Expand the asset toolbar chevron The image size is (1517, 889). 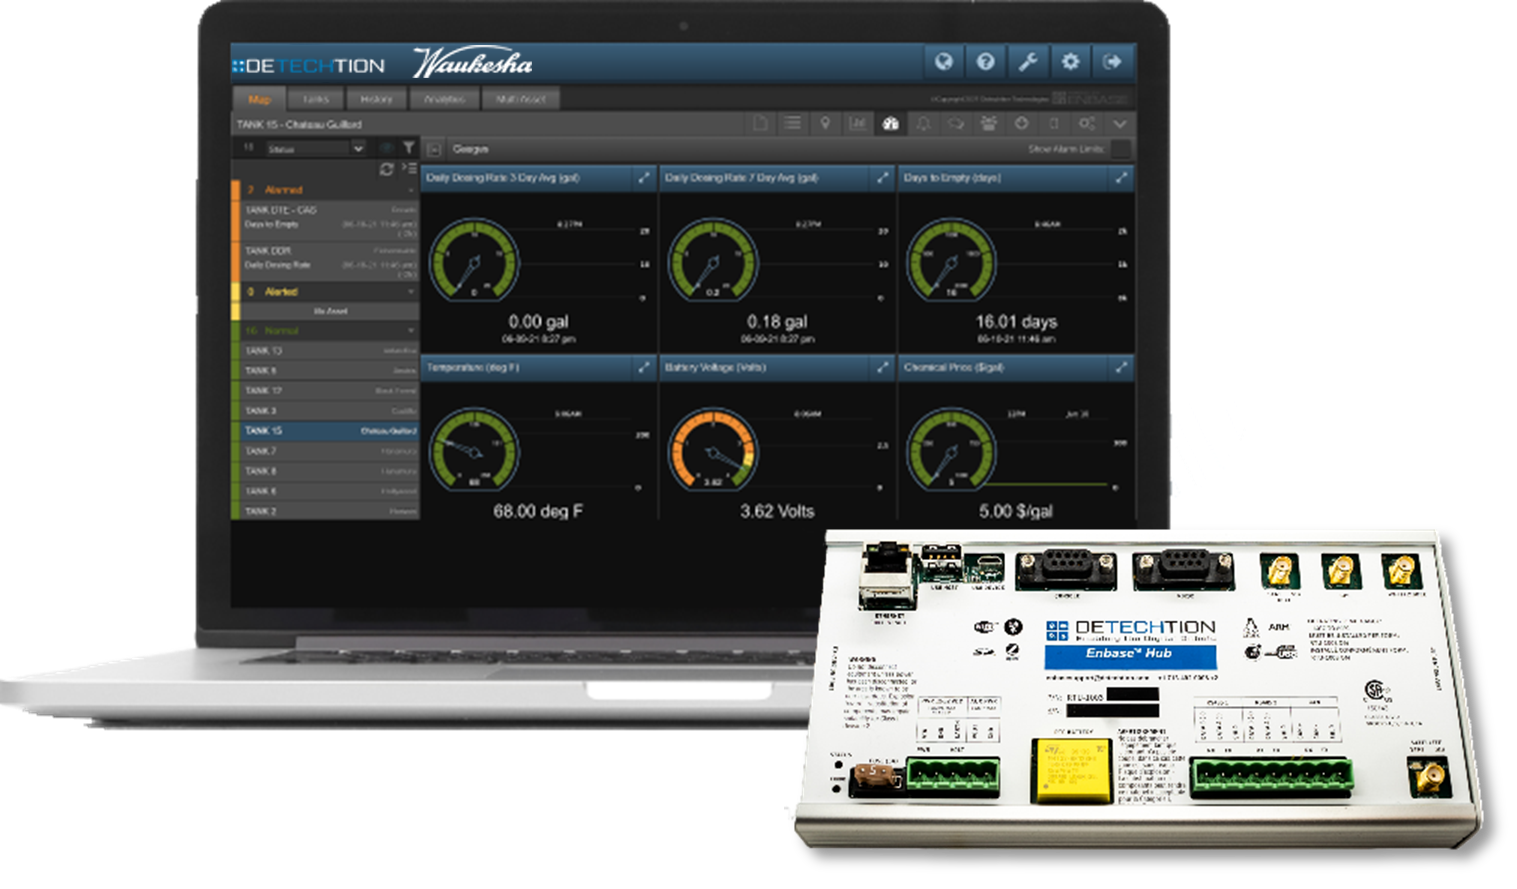pyautogui.click(x=1119, y=124)
